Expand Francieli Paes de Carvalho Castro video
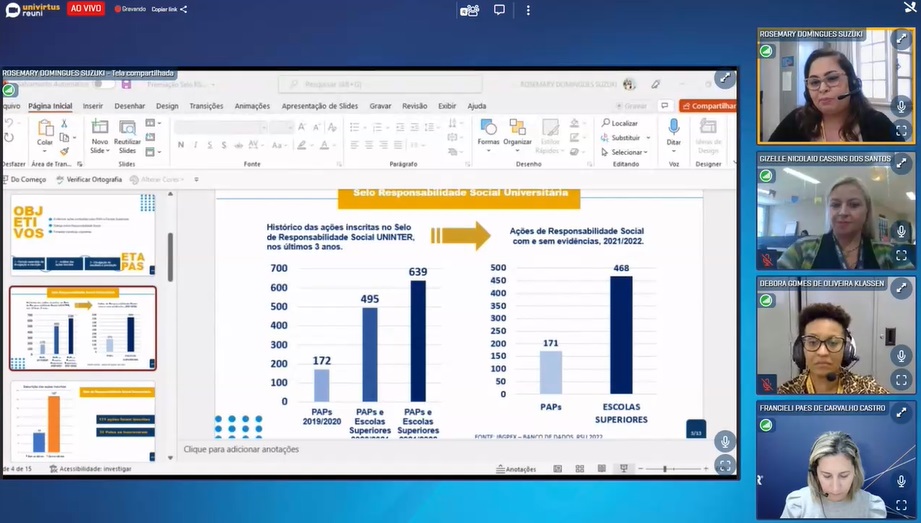 [901, 413]
